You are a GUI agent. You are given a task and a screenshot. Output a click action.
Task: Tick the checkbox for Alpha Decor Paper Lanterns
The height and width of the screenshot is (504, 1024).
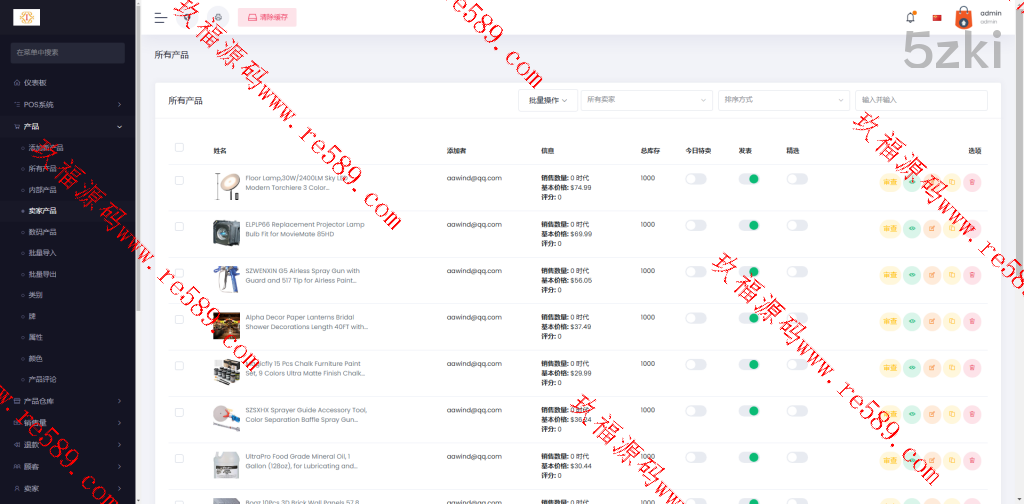179,319
